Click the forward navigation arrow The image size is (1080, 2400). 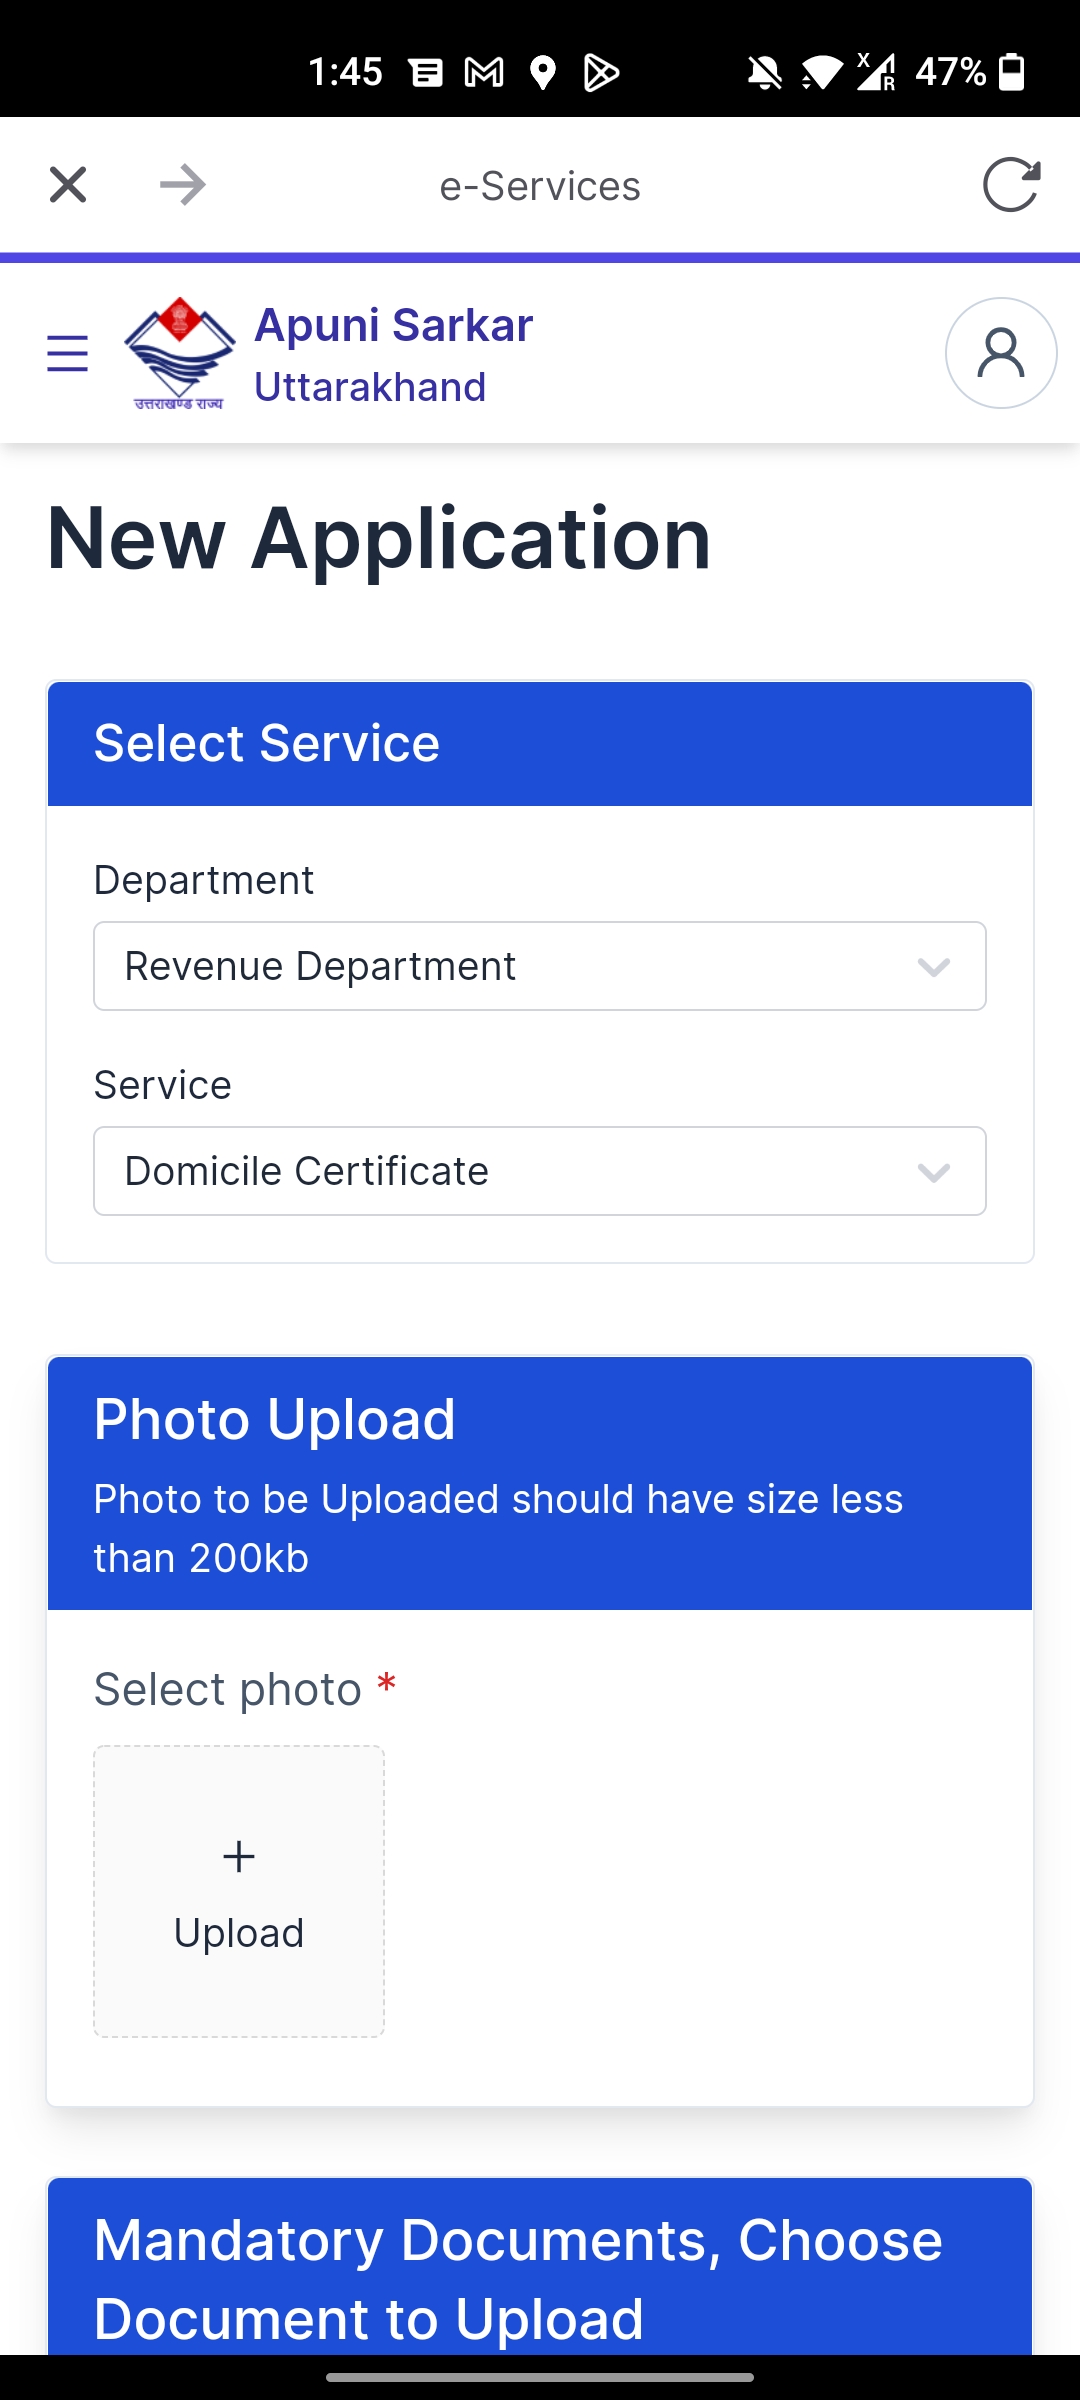pos(182,184)
